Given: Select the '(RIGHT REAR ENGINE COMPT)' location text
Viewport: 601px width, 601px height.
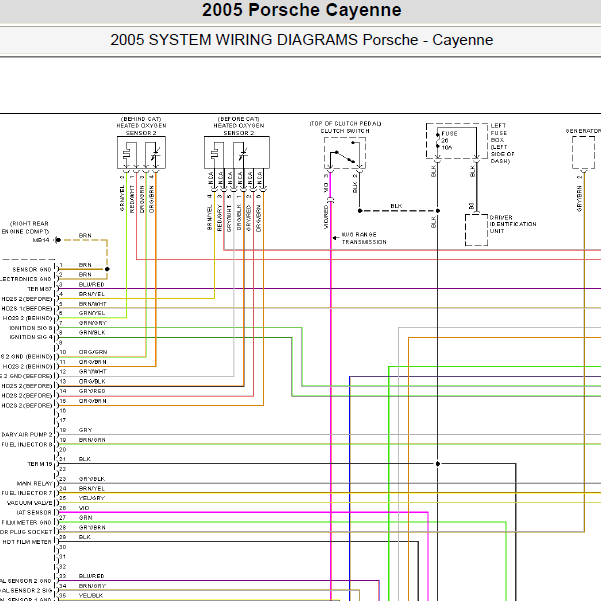Looking at the screenshot, I should pos(26,228).
